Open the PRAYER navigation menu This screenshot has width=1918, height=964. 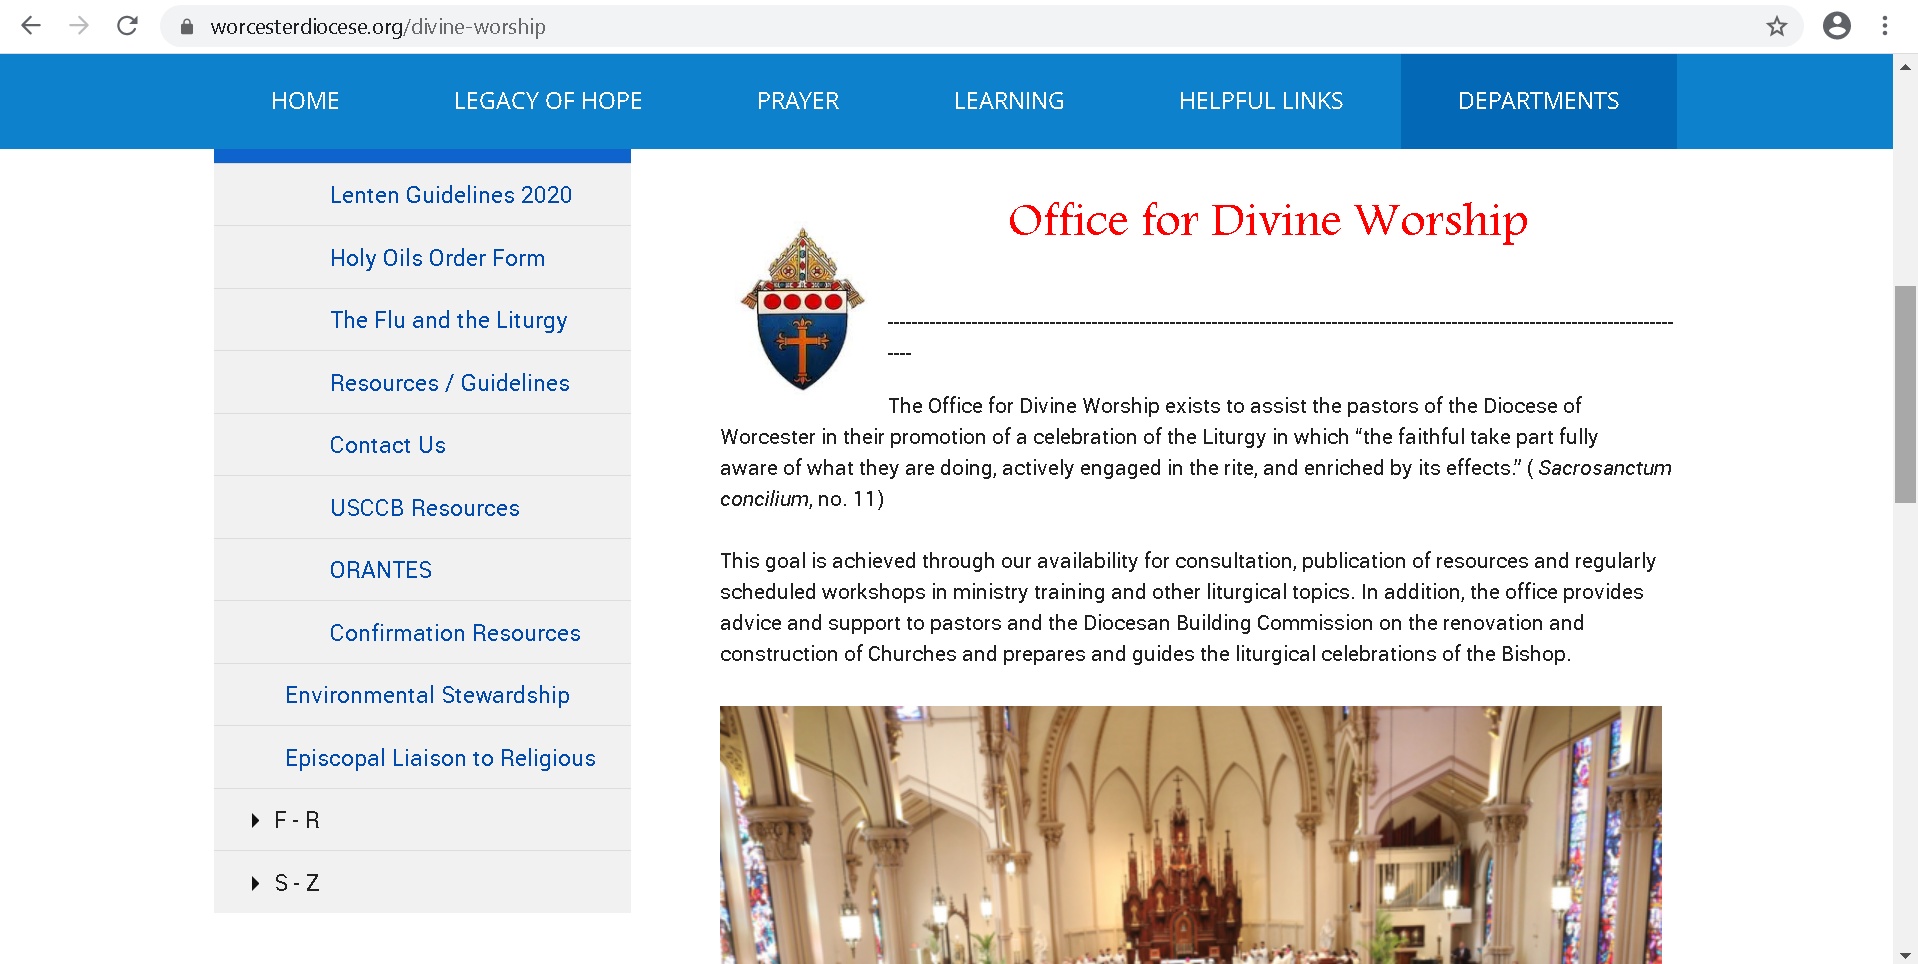pos(797,100)
